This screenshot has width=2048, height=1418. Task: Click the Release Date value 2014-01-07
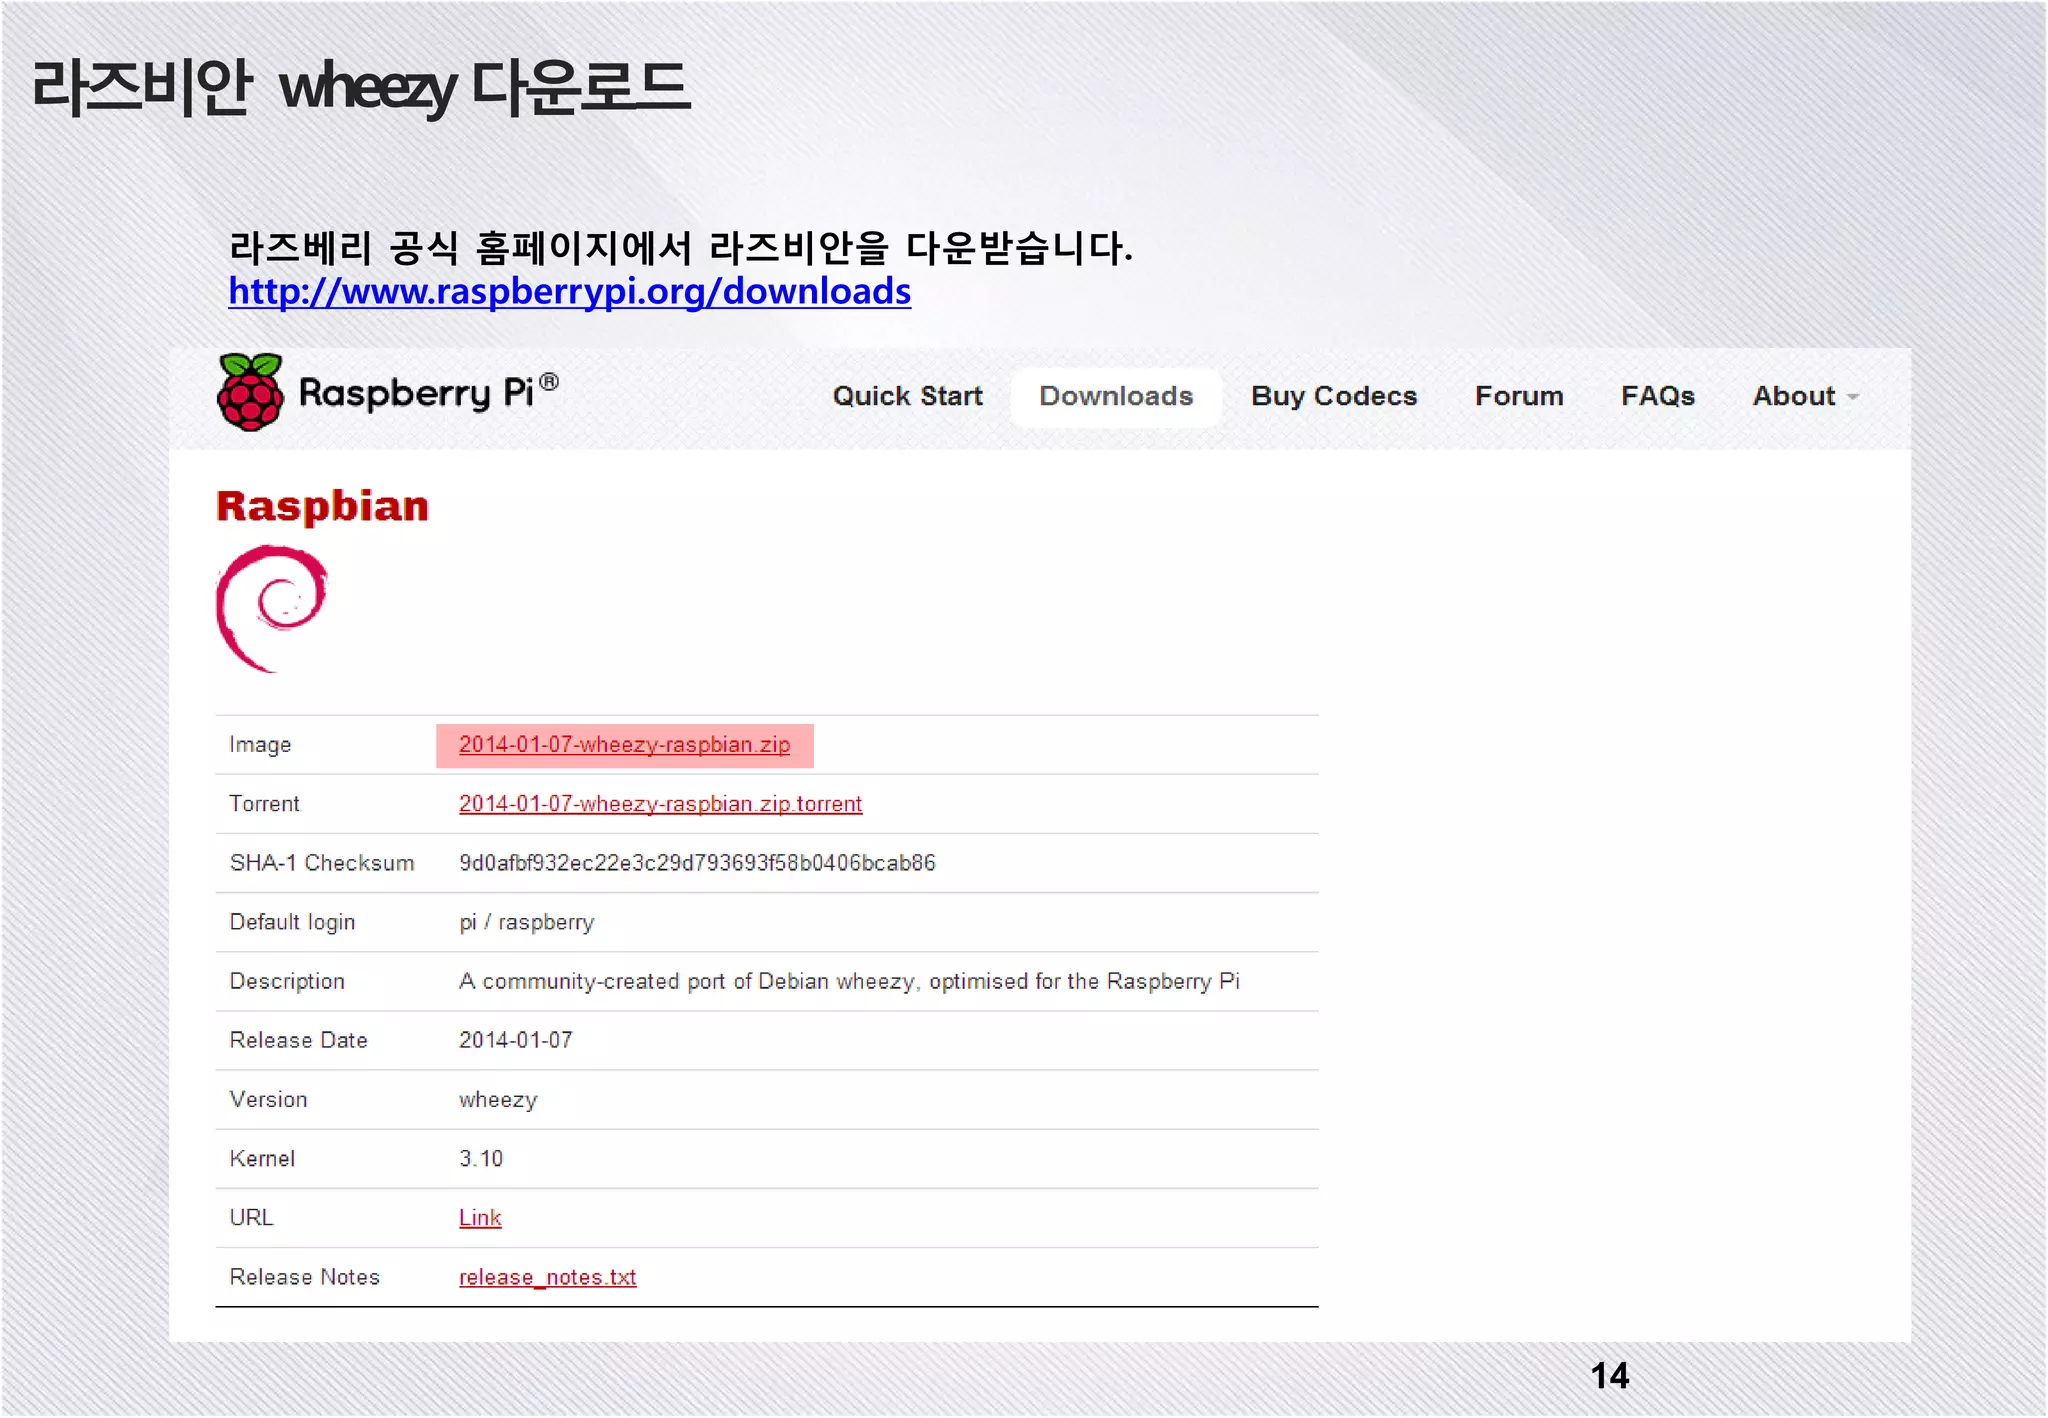516,1040
